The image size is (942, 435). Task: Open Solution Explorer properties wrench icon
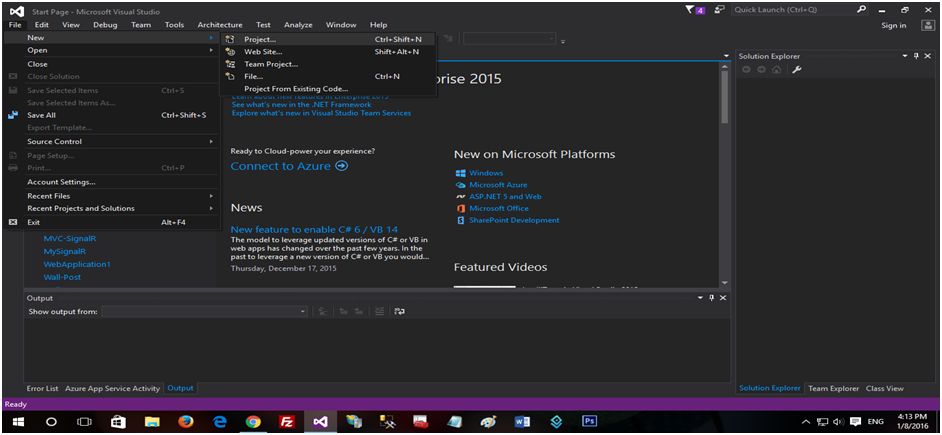pyautogui.click(x=797, y=70)
